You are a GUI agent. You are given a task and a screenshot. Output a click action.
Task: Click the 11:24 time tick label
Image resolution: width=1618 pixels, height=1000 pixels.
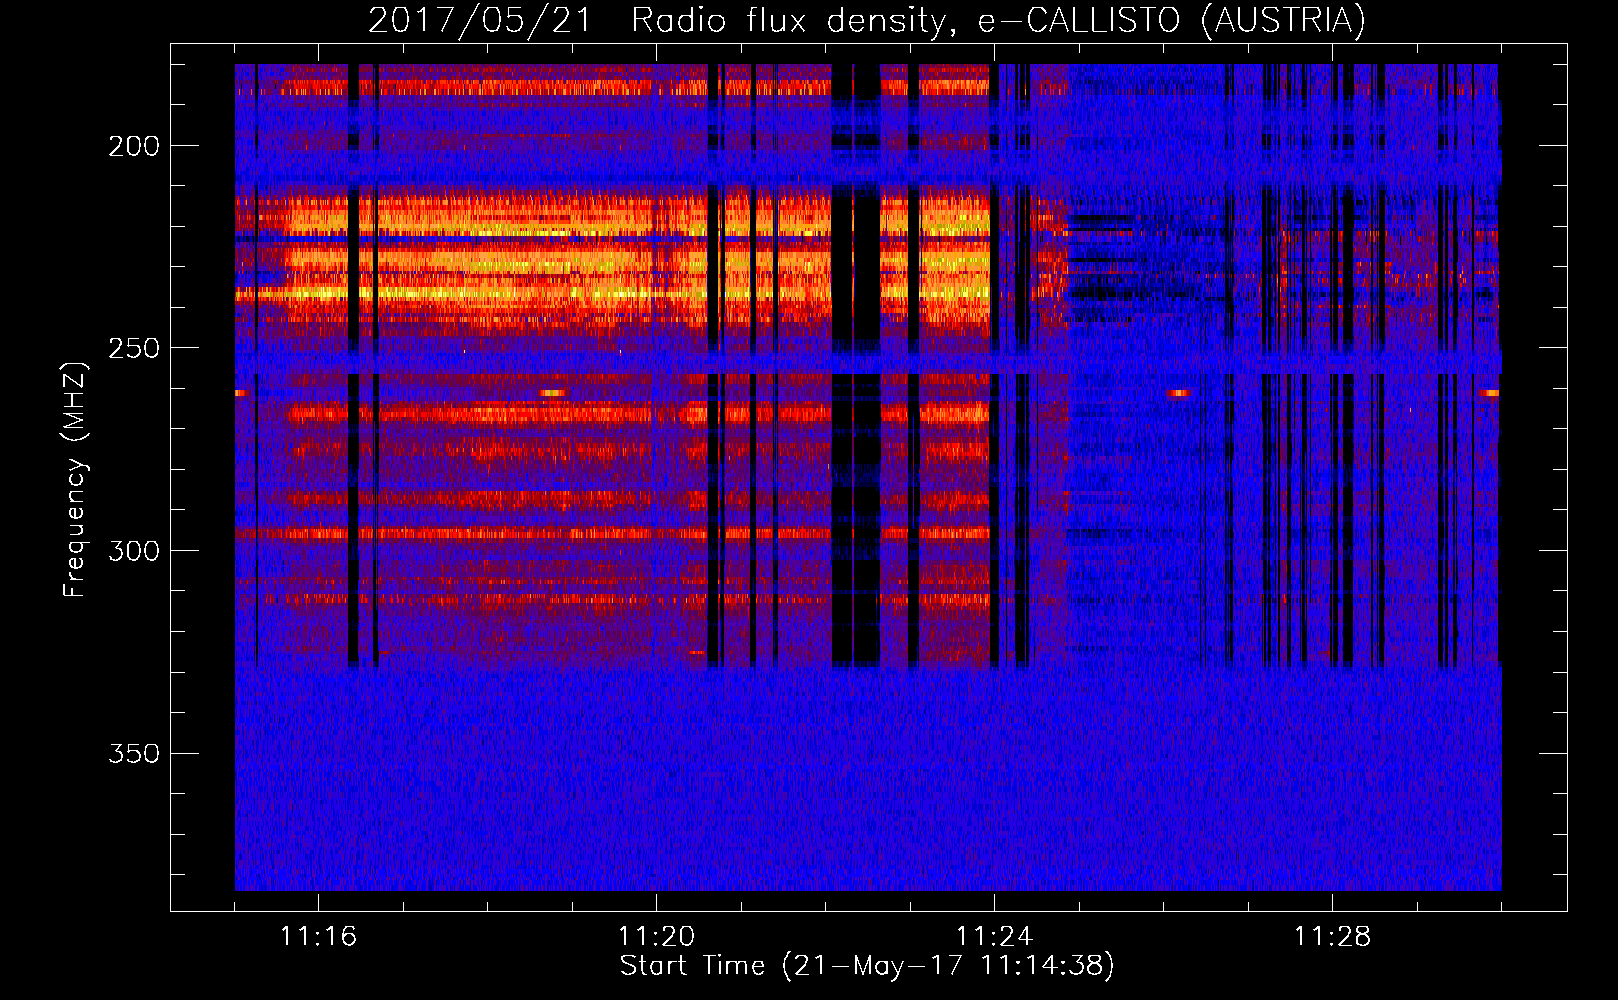click(994, 937)
